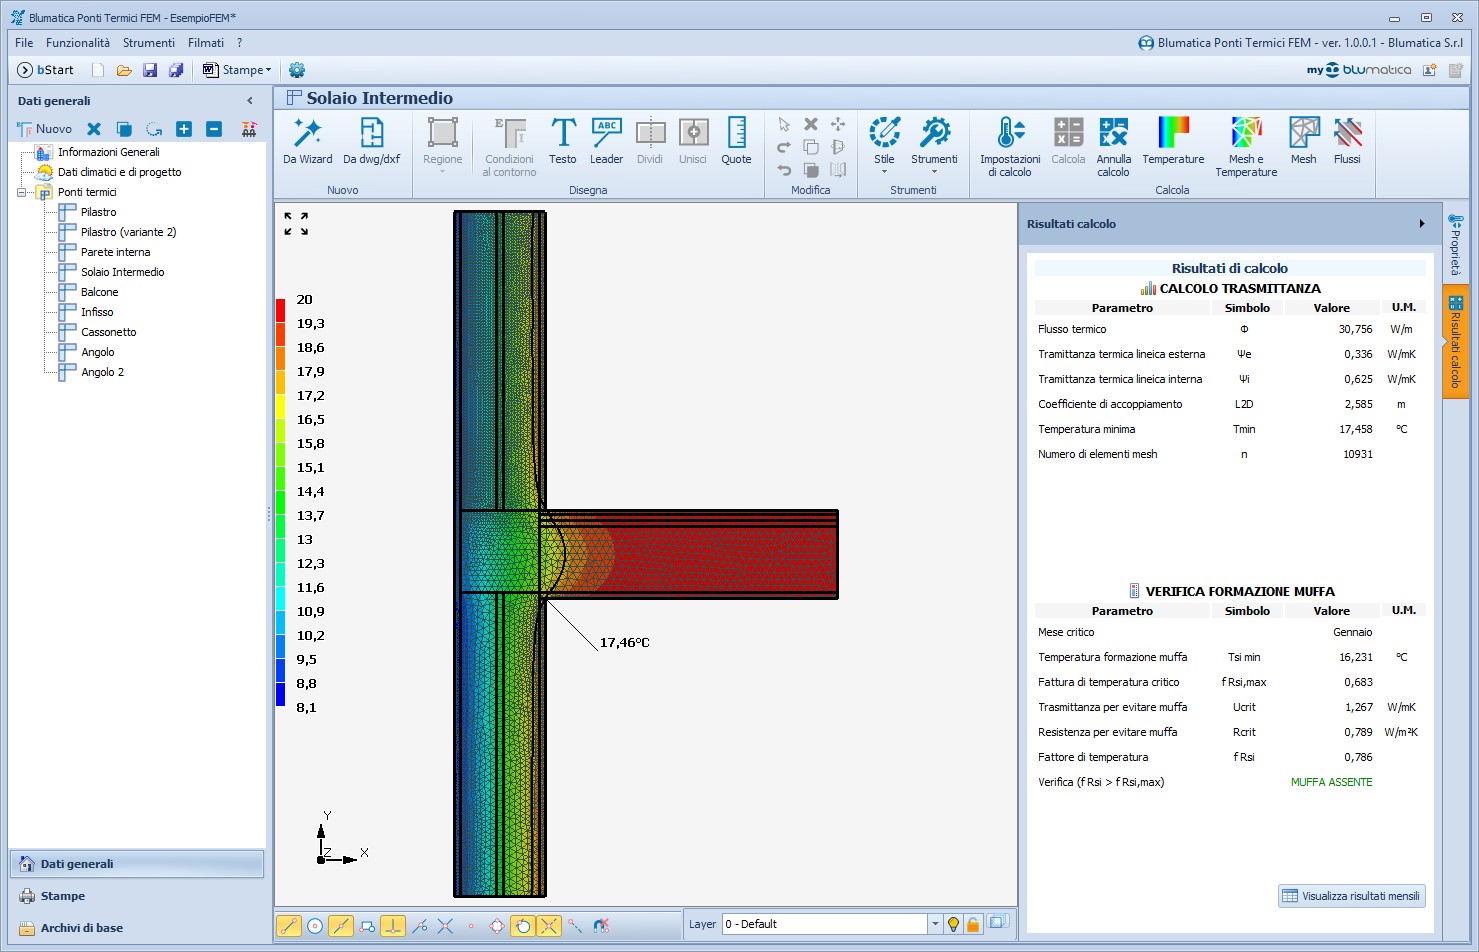Display the Flussi heat flow view
The image size is (1479, 952).
(x=1347, y=141)
